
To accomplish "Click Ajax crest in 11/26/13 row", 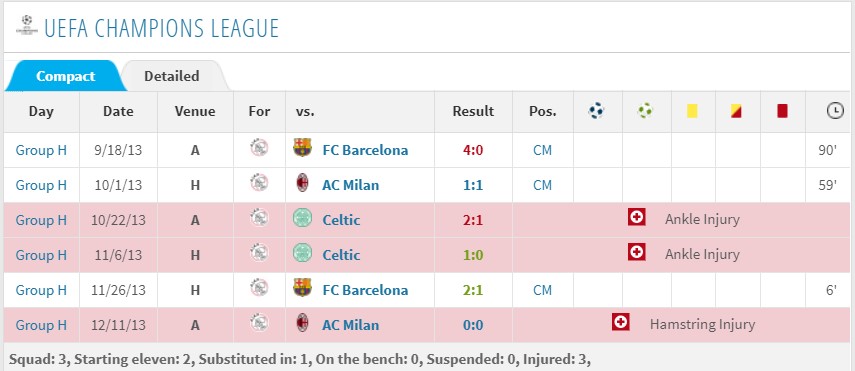I will (x=259, y=288).
